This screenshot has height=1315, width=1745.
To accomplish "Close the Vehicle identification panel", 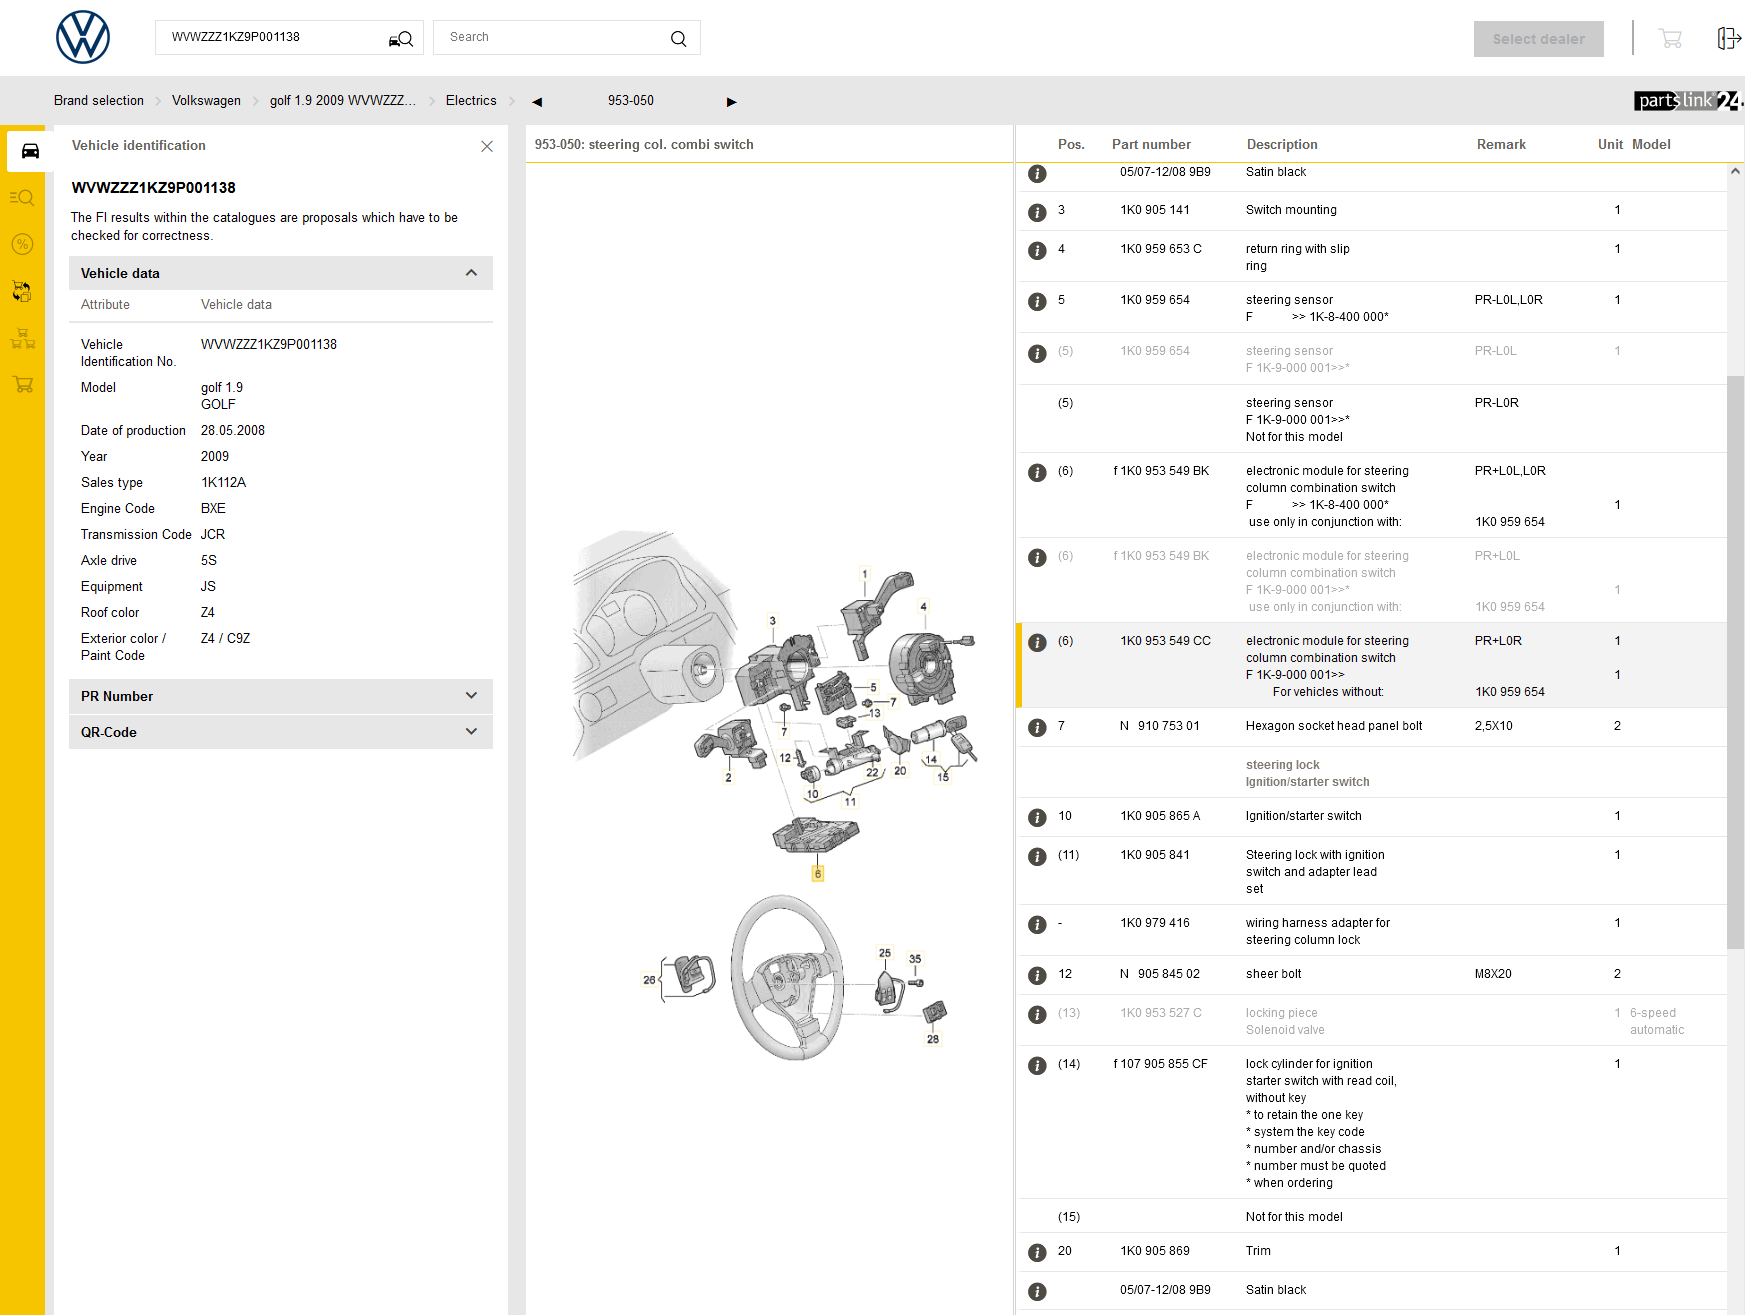I will [487, 146].
